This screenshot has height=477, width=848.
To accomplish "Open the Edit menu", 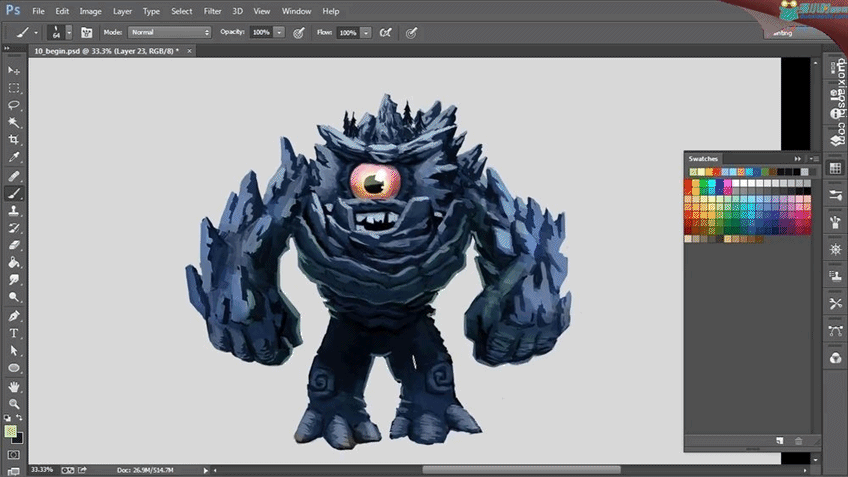I will pyautogui.click(x=62, y=11).
